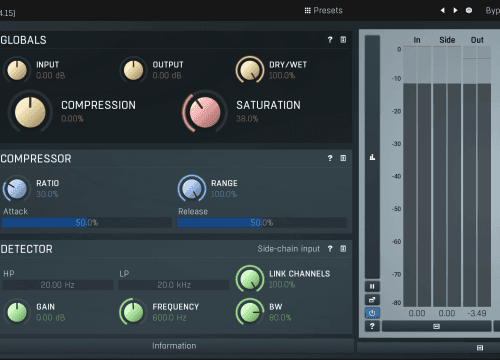Image resolution: width=500 pixels, height=360 pixels.
Task: Click the pink Saturation knob
Action: point(205,112)
